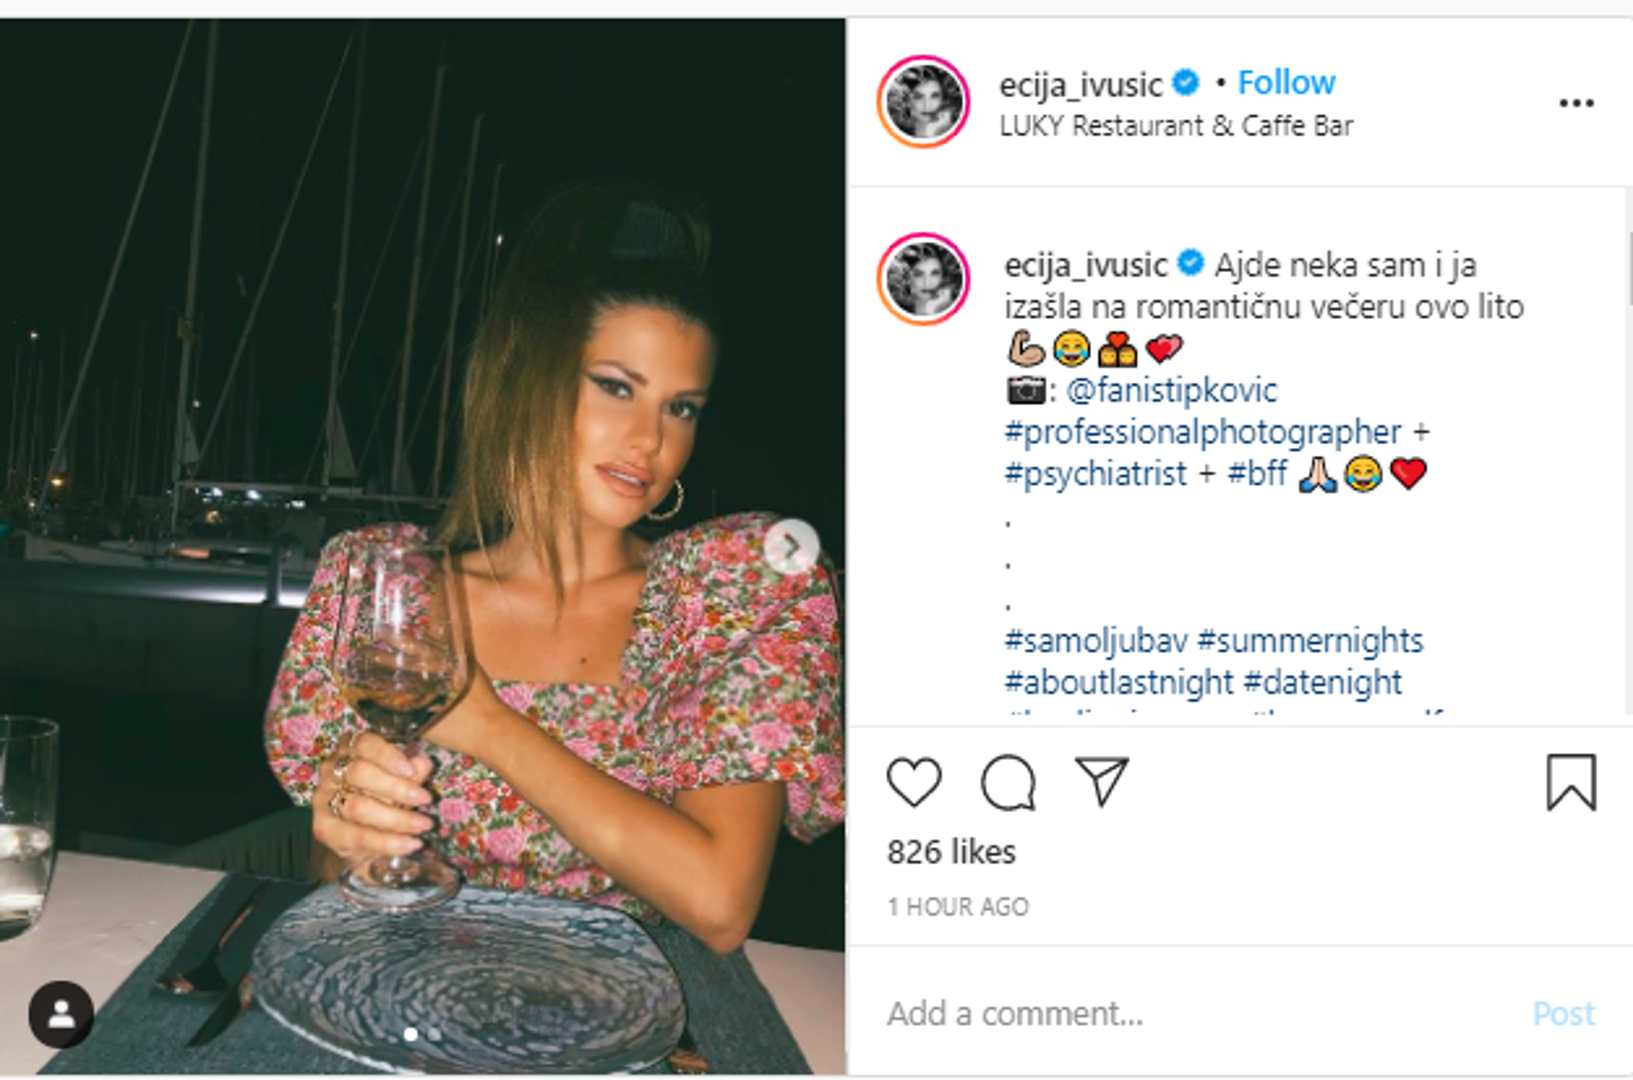This screenshot has width=1633, height=1080.
Task: Click the Add a comment field
Action: pyautogui.click(x=1150, y=1014)
